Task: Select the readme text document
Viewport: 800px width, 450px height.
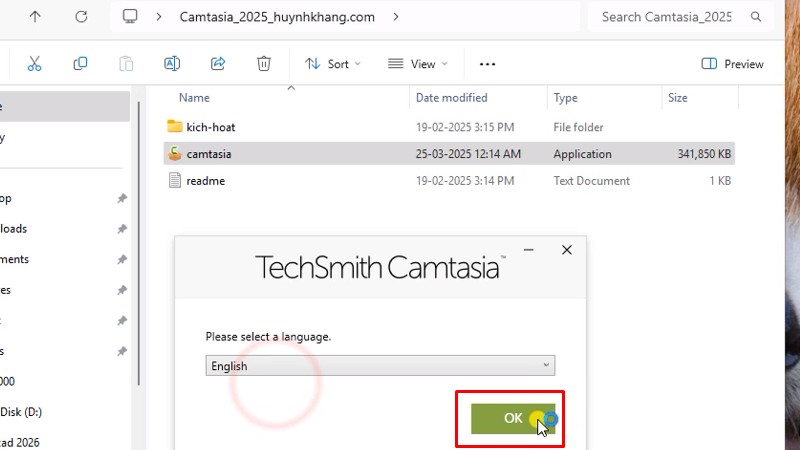Action: point(205,181)
